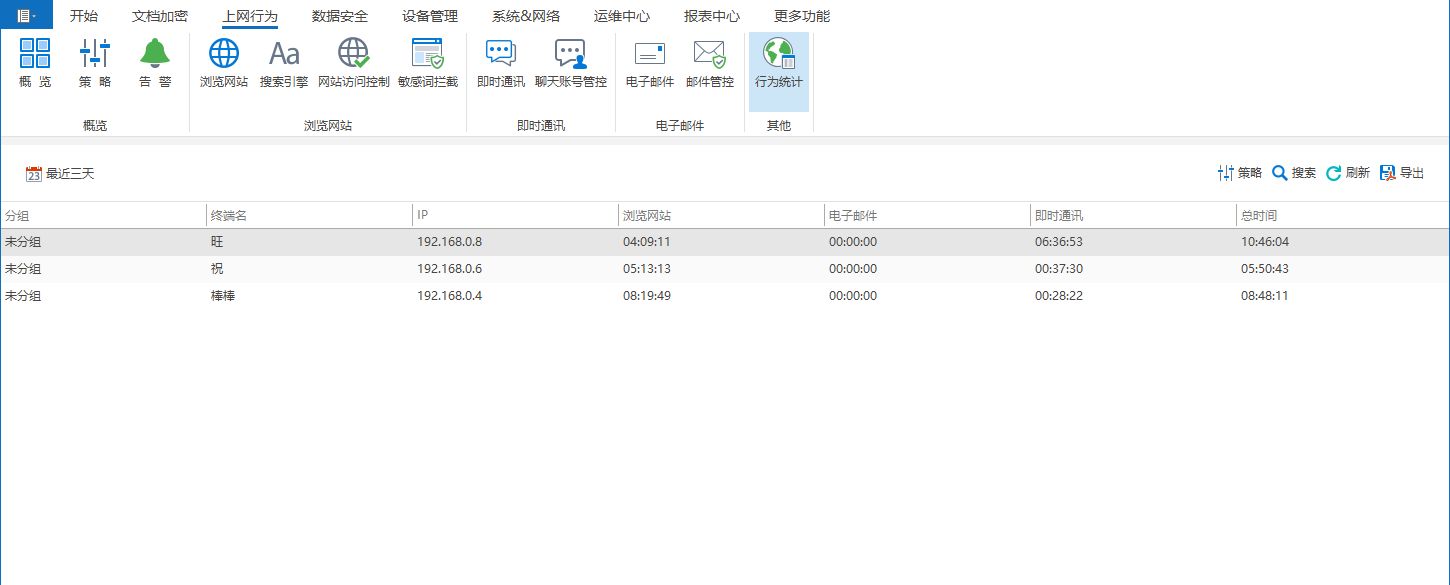This screenshot has height=585, width=1450.
Task: Sort by the 浏览网站 column header
Action: pos(721,215)
